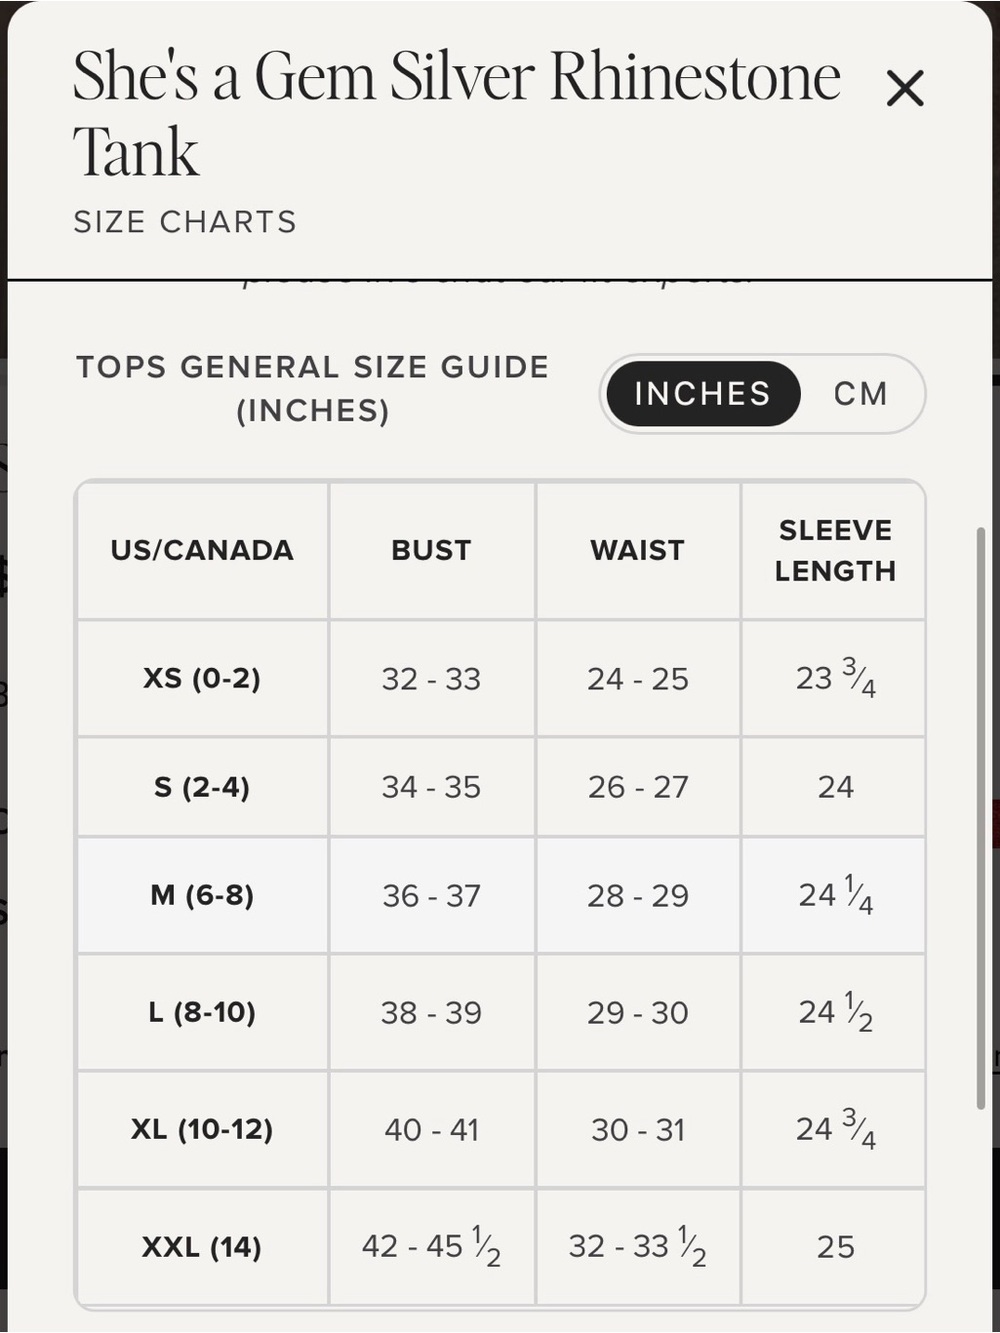Click the 24 ¾ sleeve length cell
Screen dimensions: 1000x1333
835,1129
